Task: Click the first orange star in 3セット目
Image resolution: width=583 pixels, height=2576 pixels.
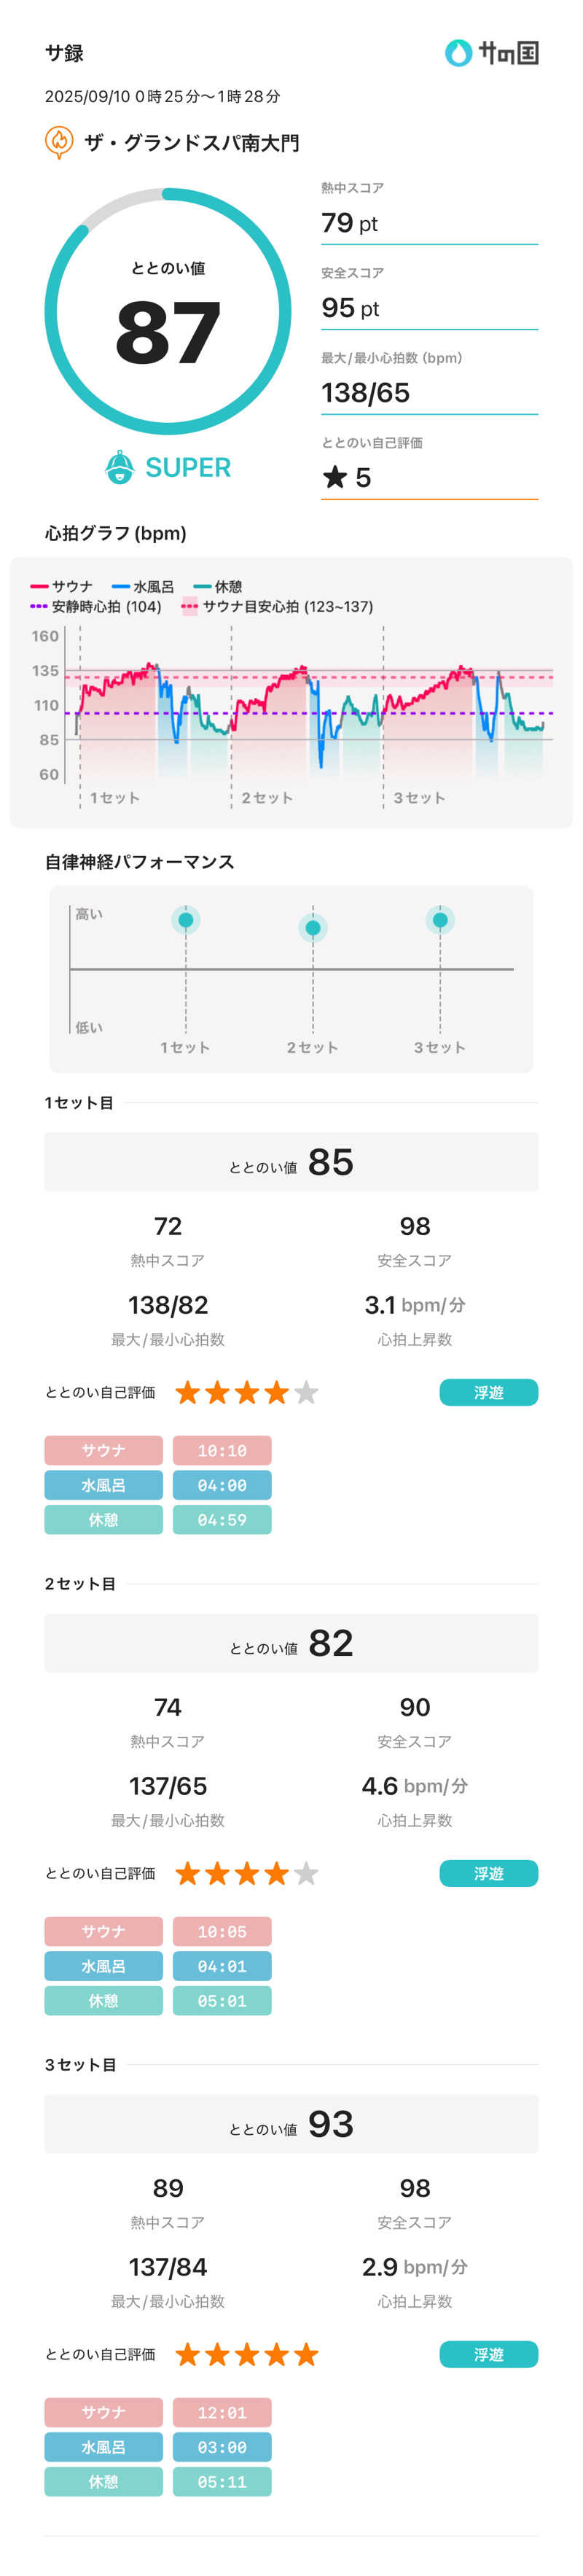Action: point(187,2354)
